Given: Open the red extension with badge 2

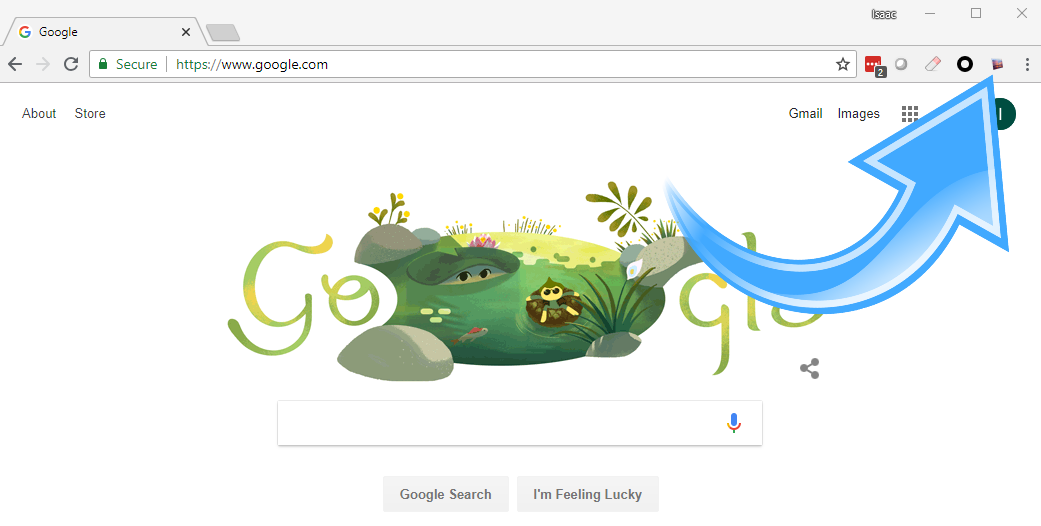Looking at the screenshot, I should [x=874, y=65].
